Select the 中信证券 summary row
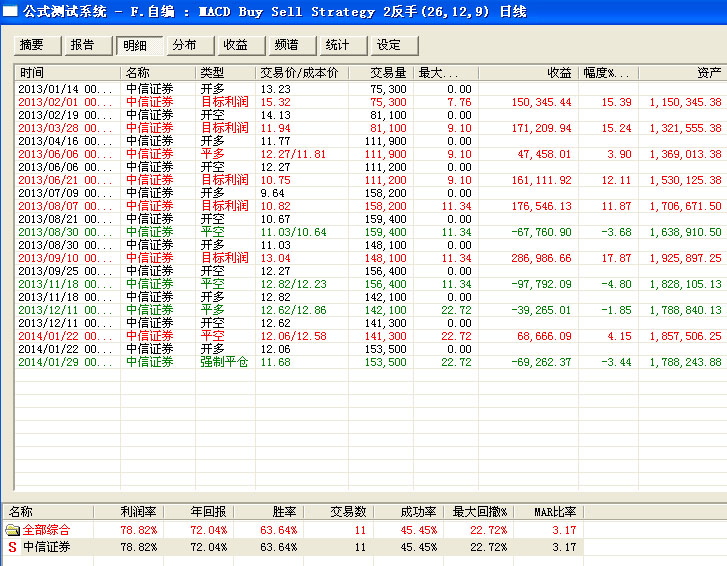The image size is (727, 566). coord(293,547)
